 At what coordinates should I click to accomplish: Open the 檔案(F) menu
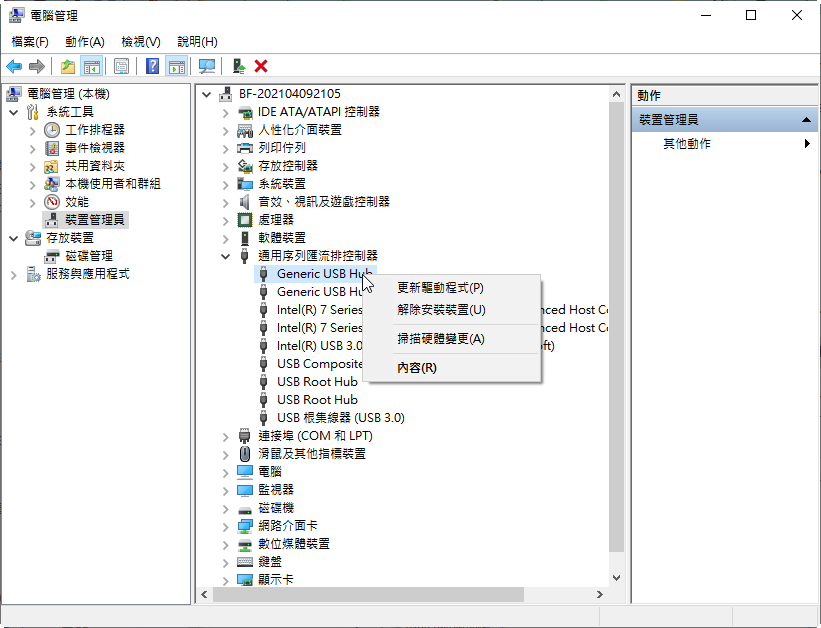pos(30,42)
